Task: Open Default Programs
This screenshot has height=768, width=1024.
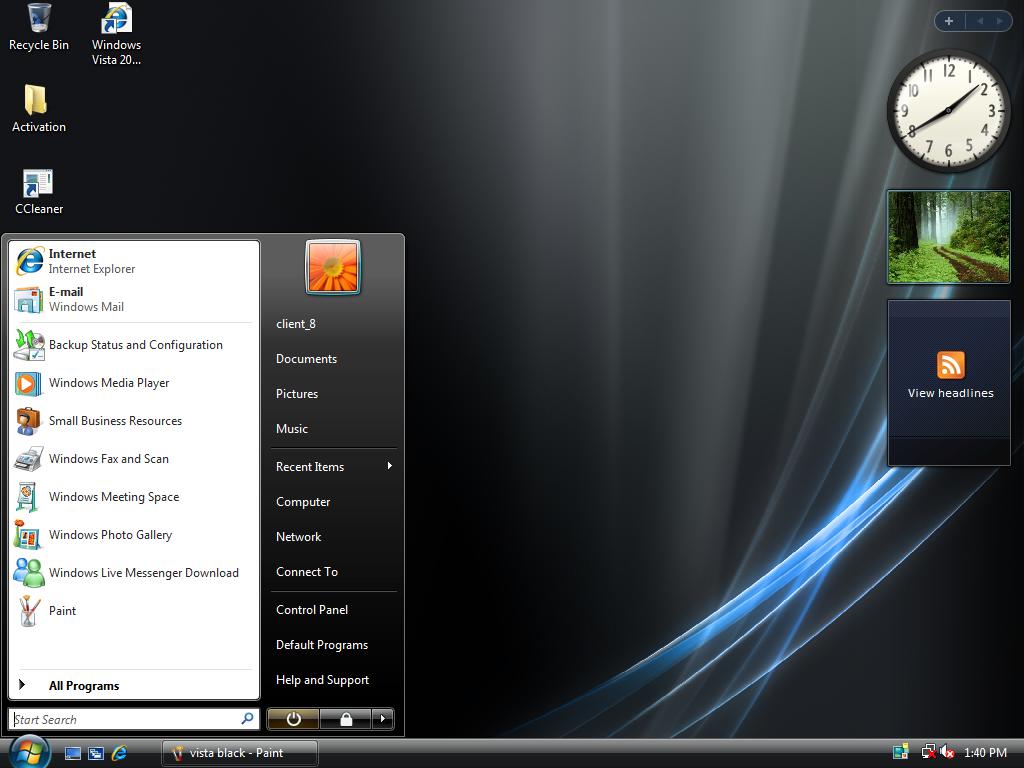Action: coord(322,645)
